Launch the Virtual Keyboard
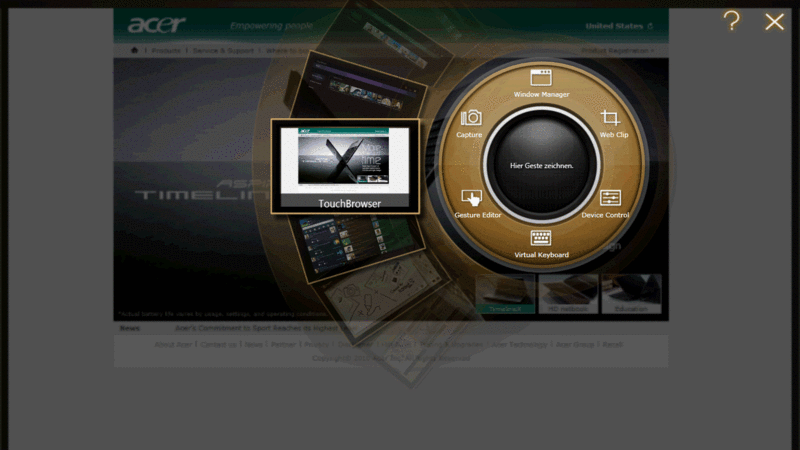This screenshot has width=800, height=450. point(541,244)
